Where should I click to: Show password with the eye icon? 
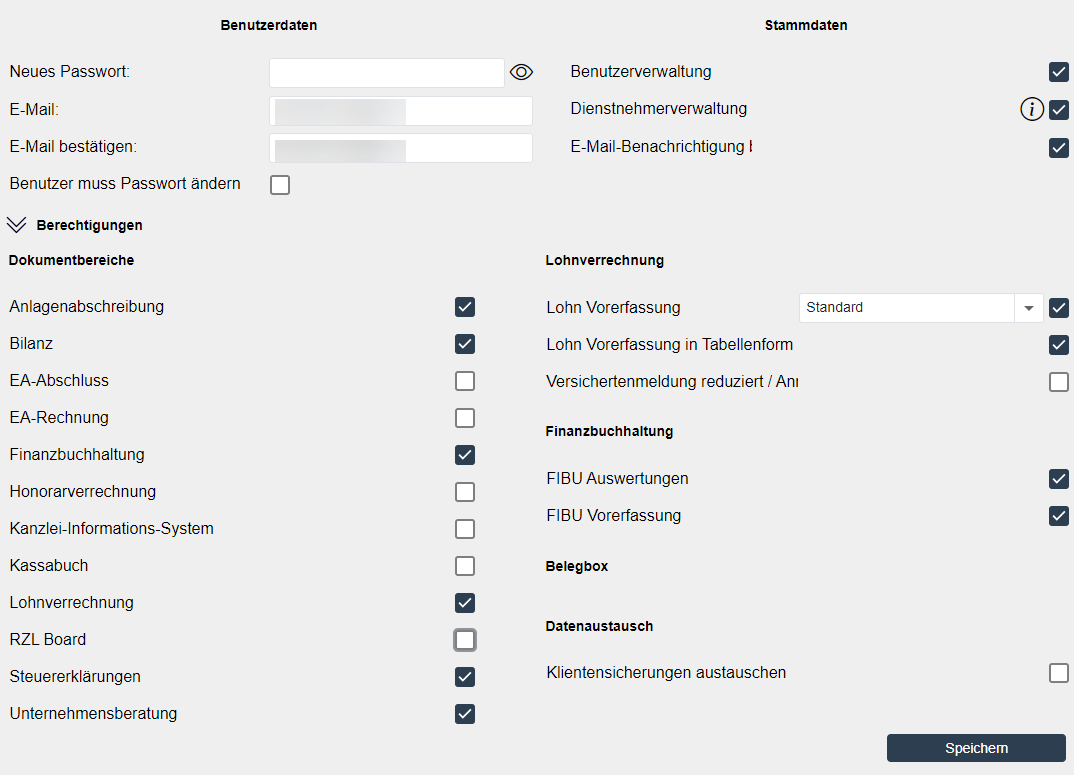click(521, 72)
